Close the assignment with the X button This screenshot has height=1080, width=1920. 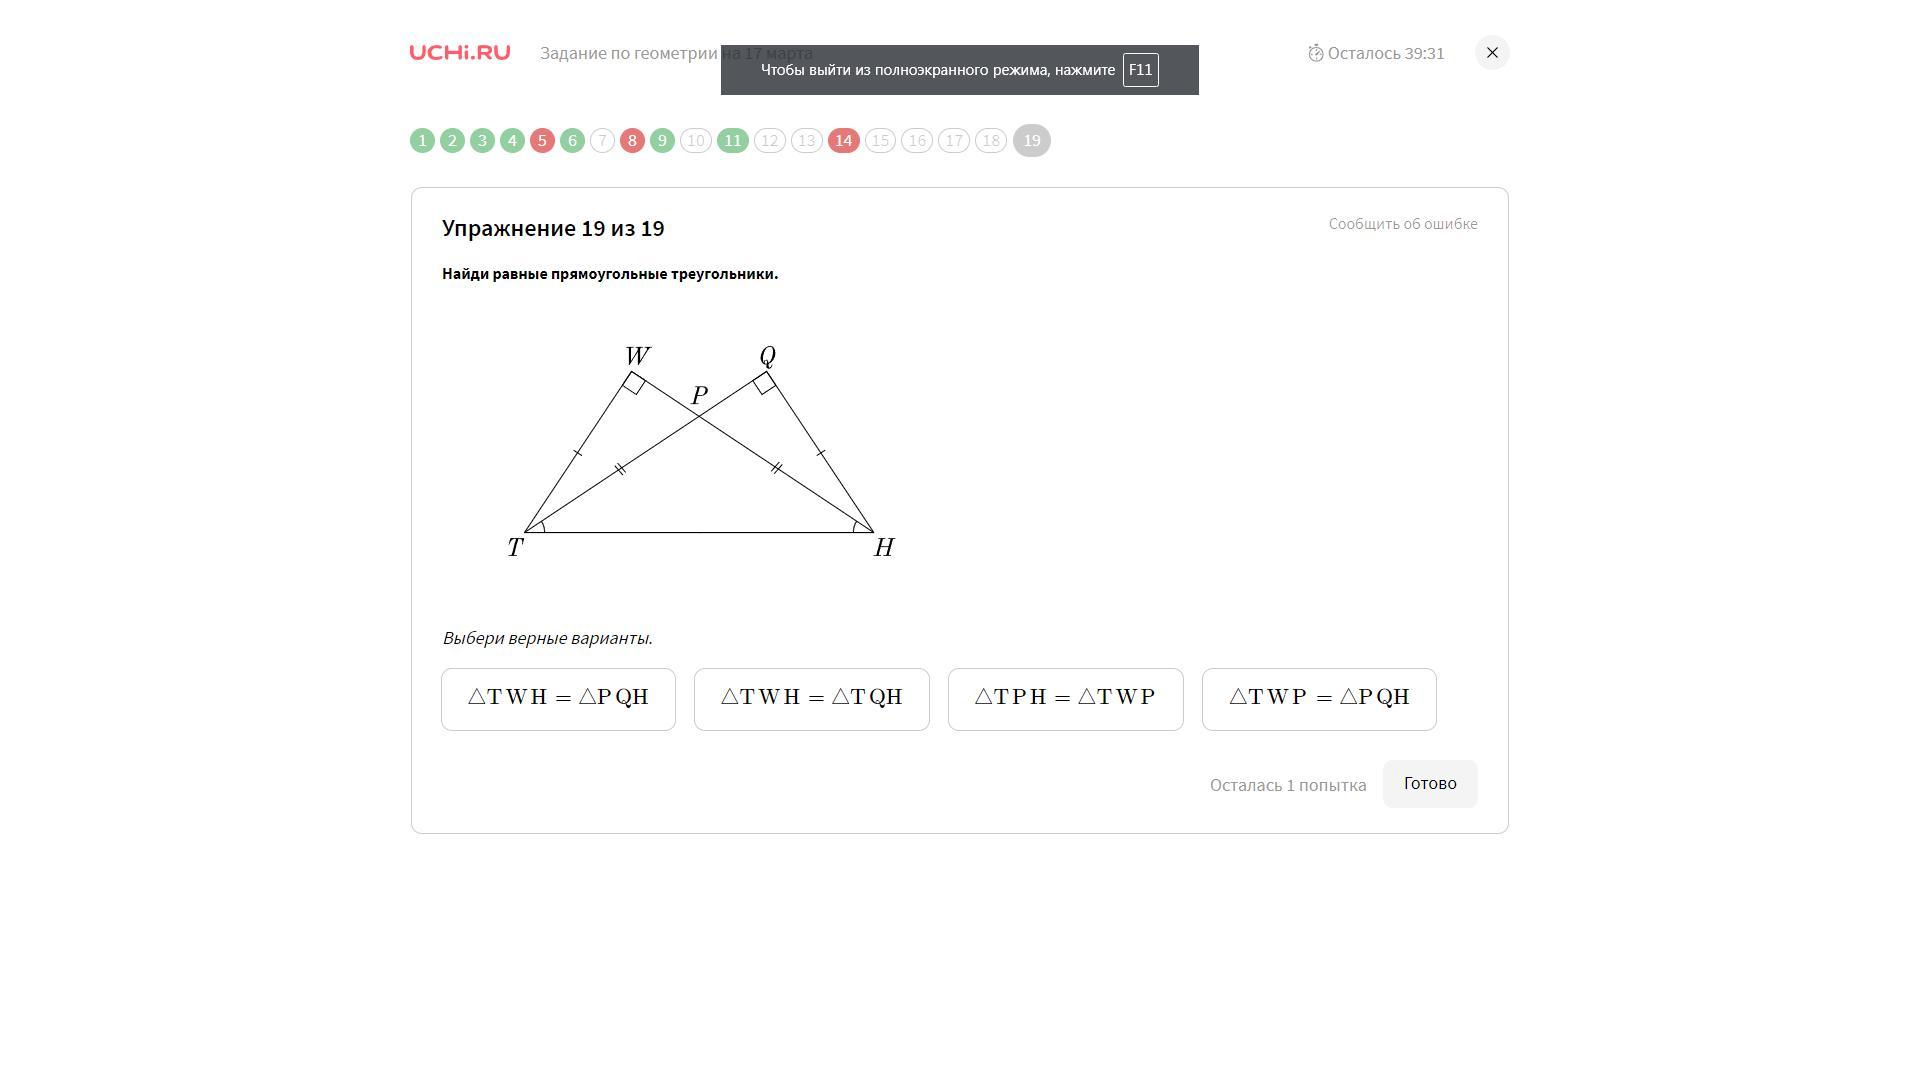point(1492,53)
